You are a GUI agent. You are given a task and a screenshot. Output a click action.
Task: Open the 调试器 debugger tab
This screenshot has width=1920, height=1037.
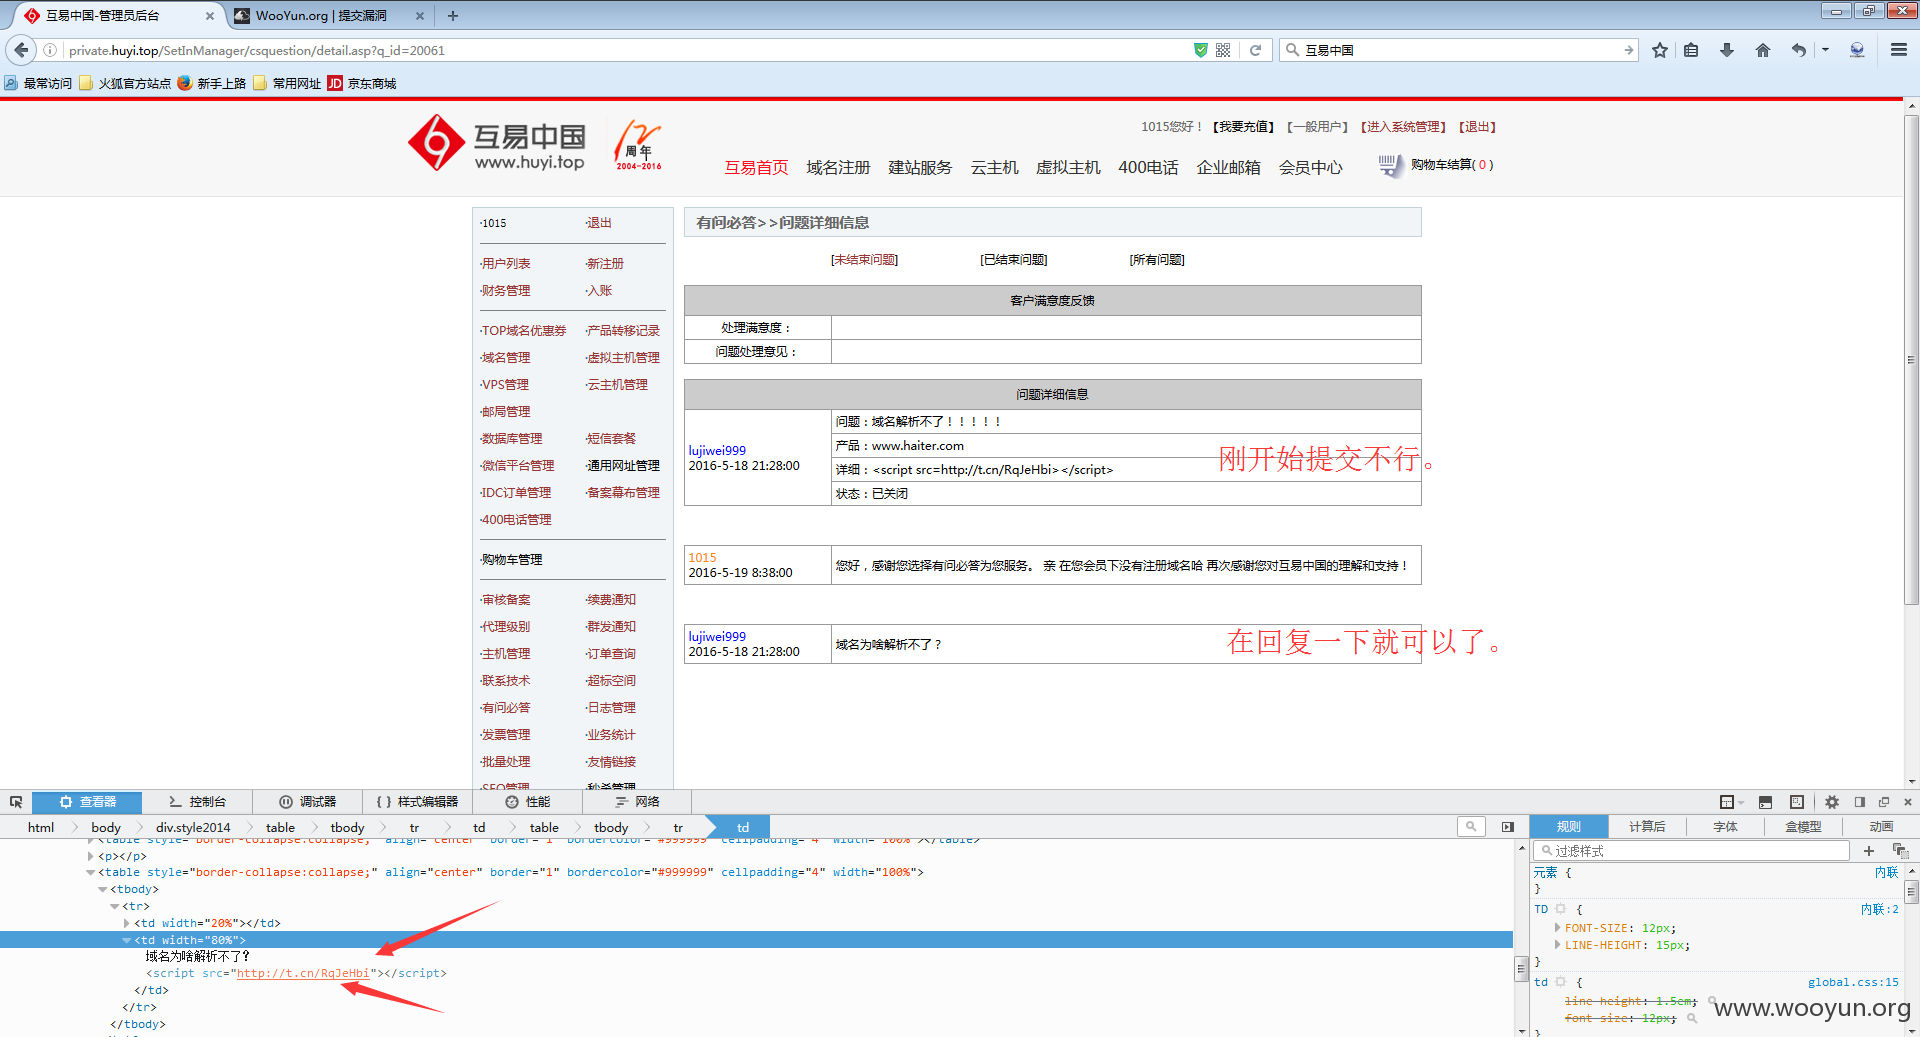click(x=307, y=802)
